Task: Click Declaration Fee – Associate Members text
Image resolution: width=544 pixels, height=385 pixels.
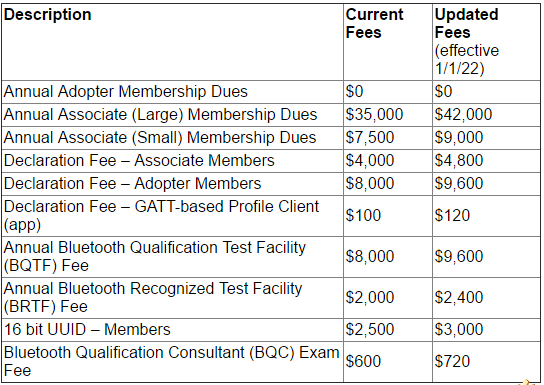Action: click(139, 160)
